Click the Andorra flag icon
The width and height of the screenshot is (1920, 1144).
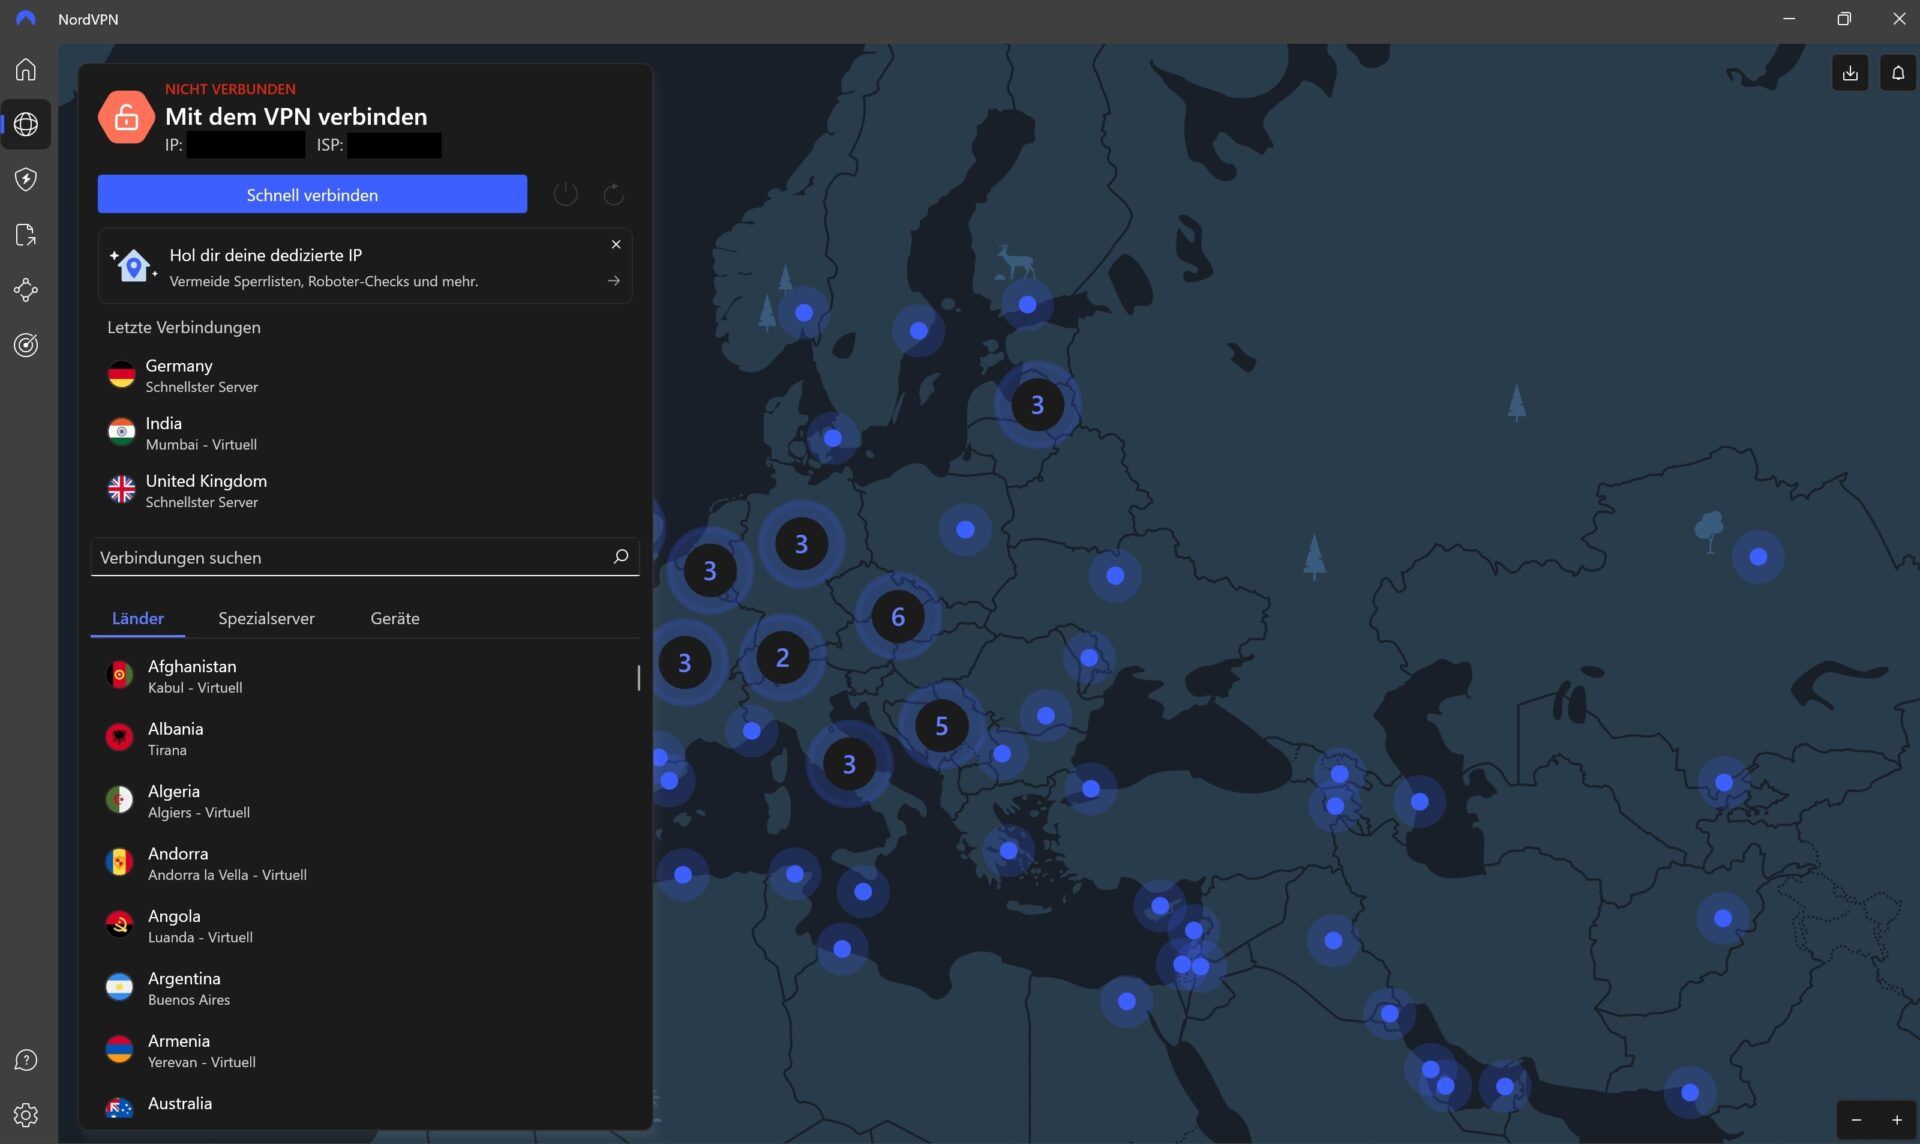click(119, 862)
